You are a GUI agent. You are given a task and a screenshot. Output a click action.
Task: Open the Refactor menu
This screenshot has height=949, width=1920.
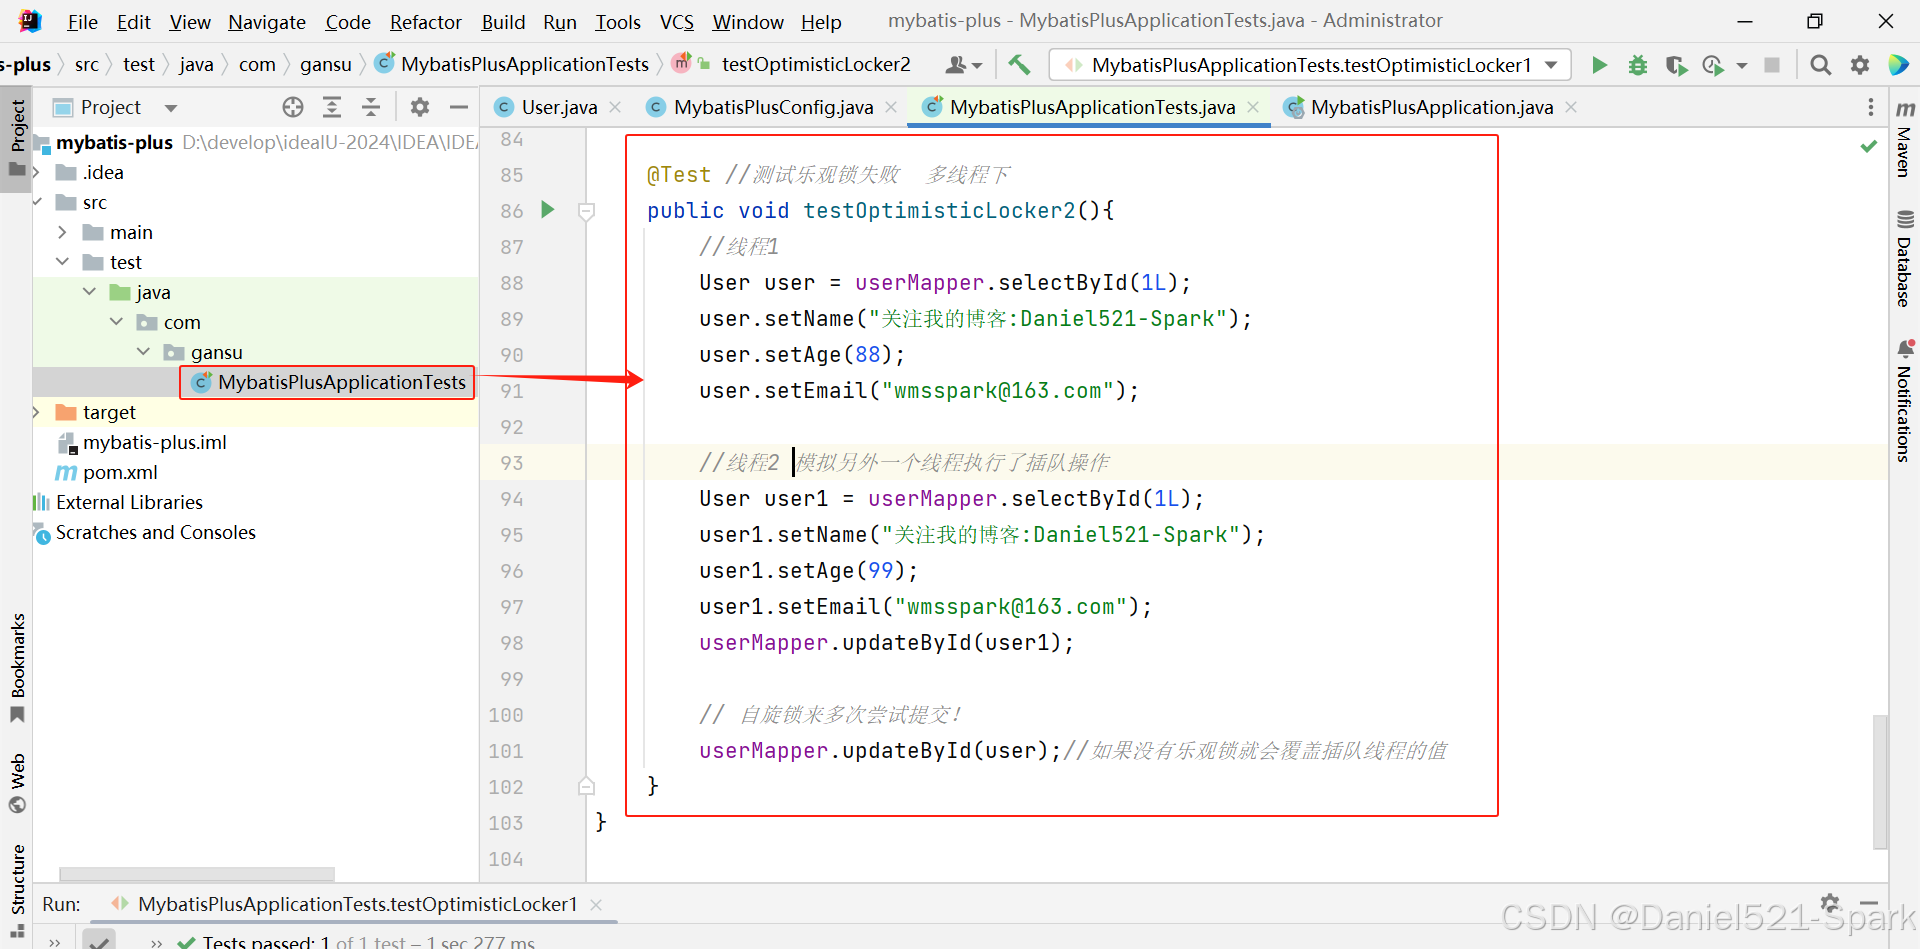point(426,22)
